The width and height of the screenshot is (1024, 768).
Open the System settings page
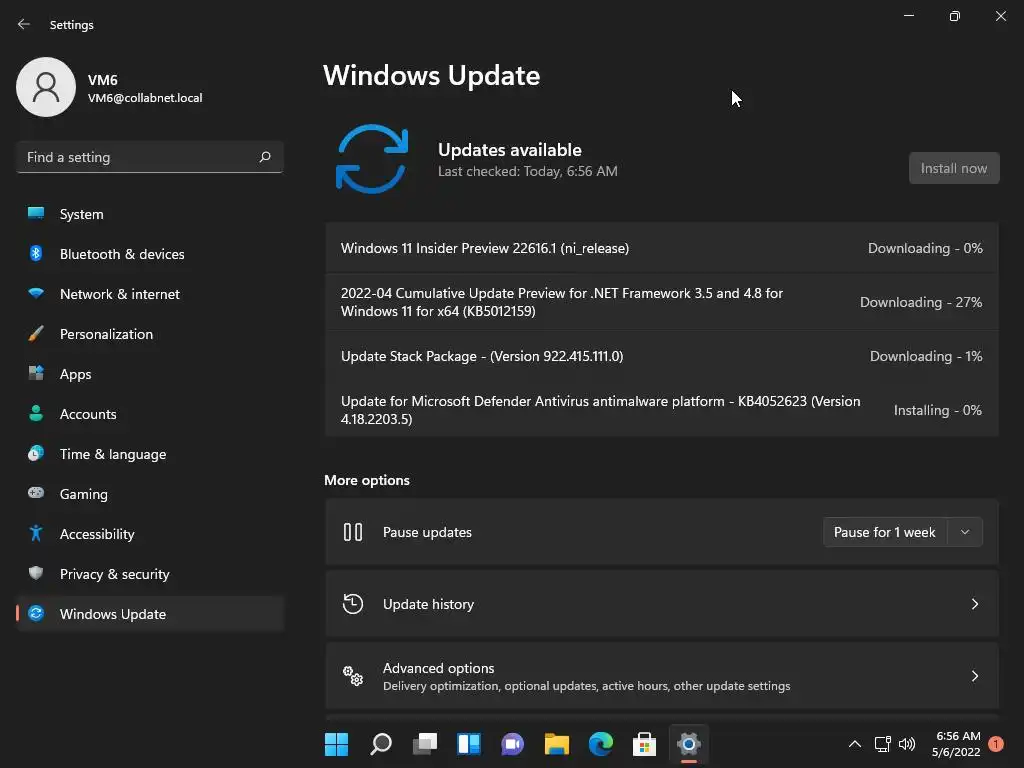[x=150, y=214]
